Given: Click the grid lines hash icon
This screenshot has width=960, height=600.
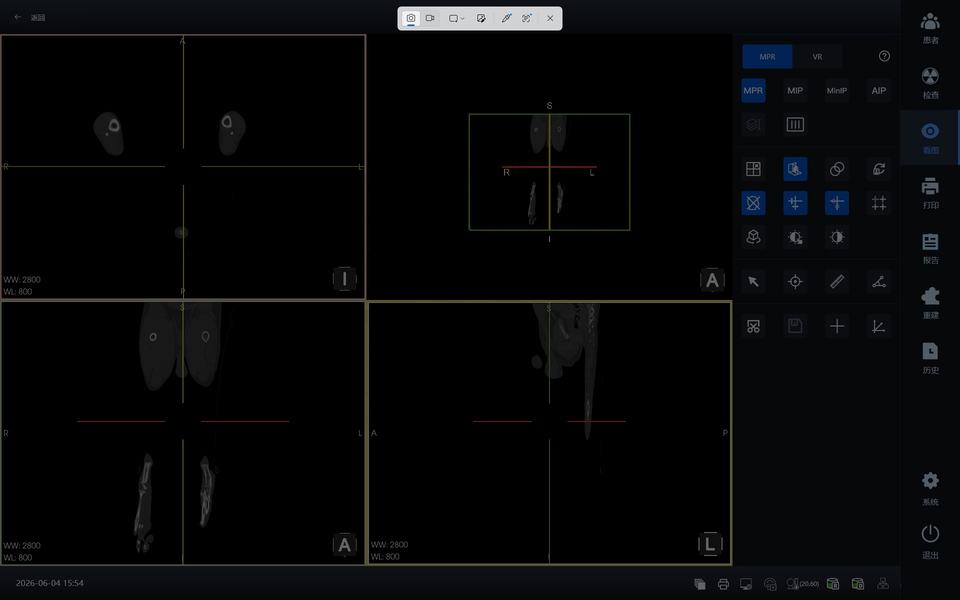Looking at the screenshot, I should tap(879, 203).
